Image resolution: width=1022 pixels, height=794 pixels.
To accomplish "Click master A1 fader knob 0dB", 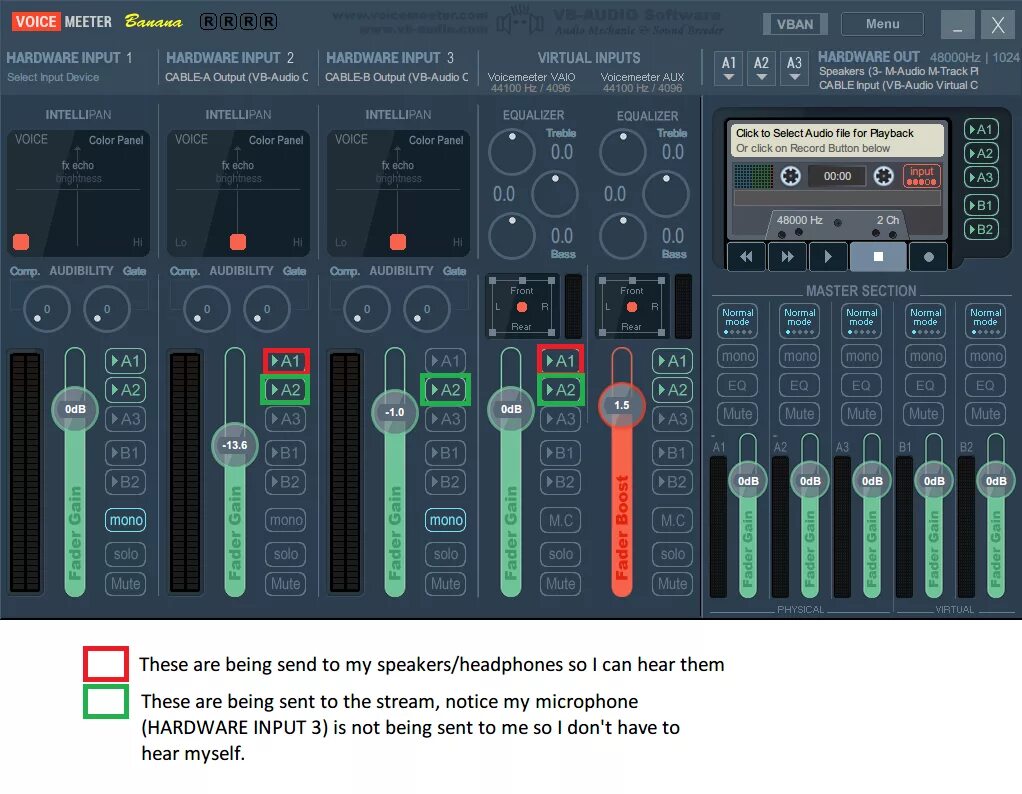I will click(748, 481).
